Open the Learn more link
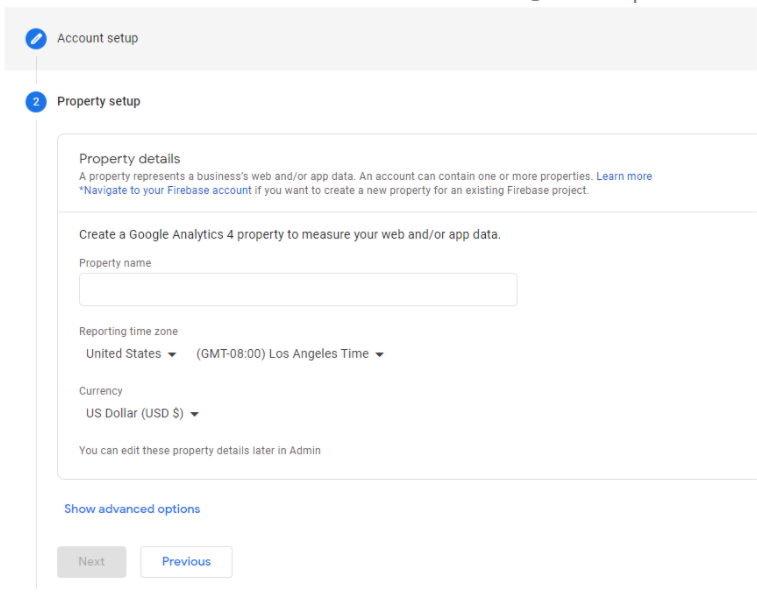 pos(624,176)
